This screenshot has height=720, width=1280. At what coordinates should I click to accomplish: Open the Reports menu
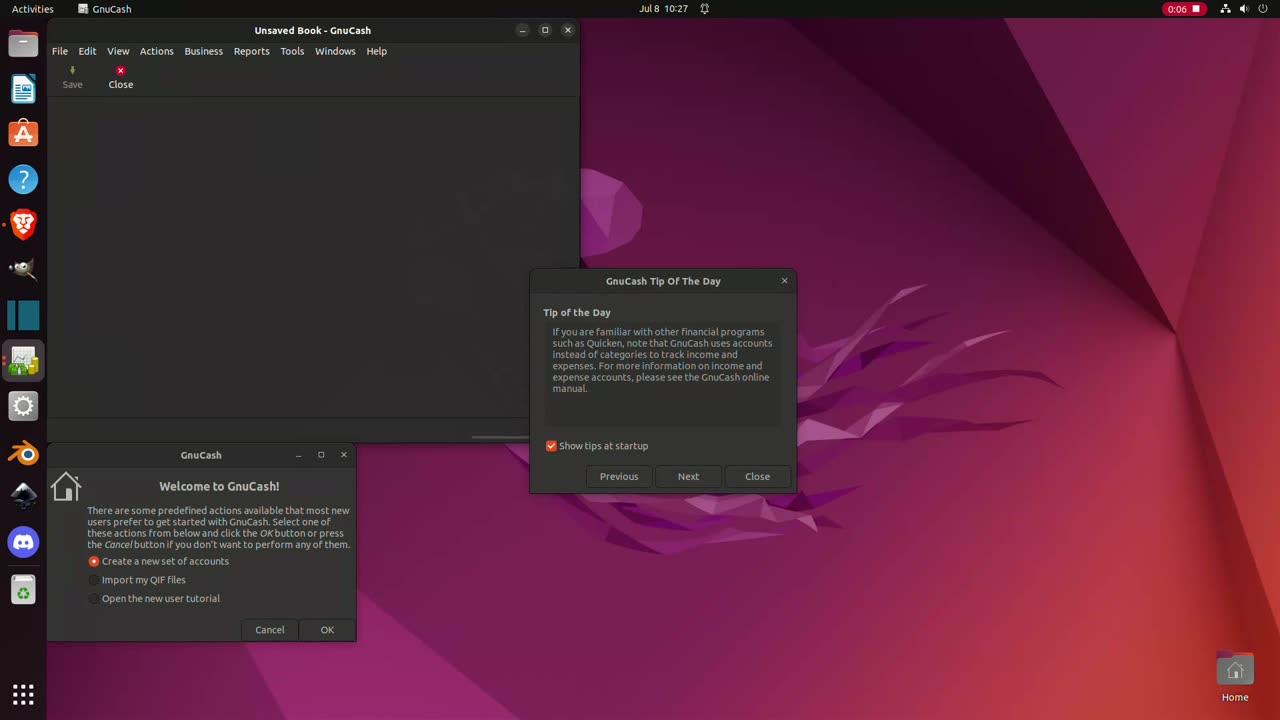click(x=252, y=51)
